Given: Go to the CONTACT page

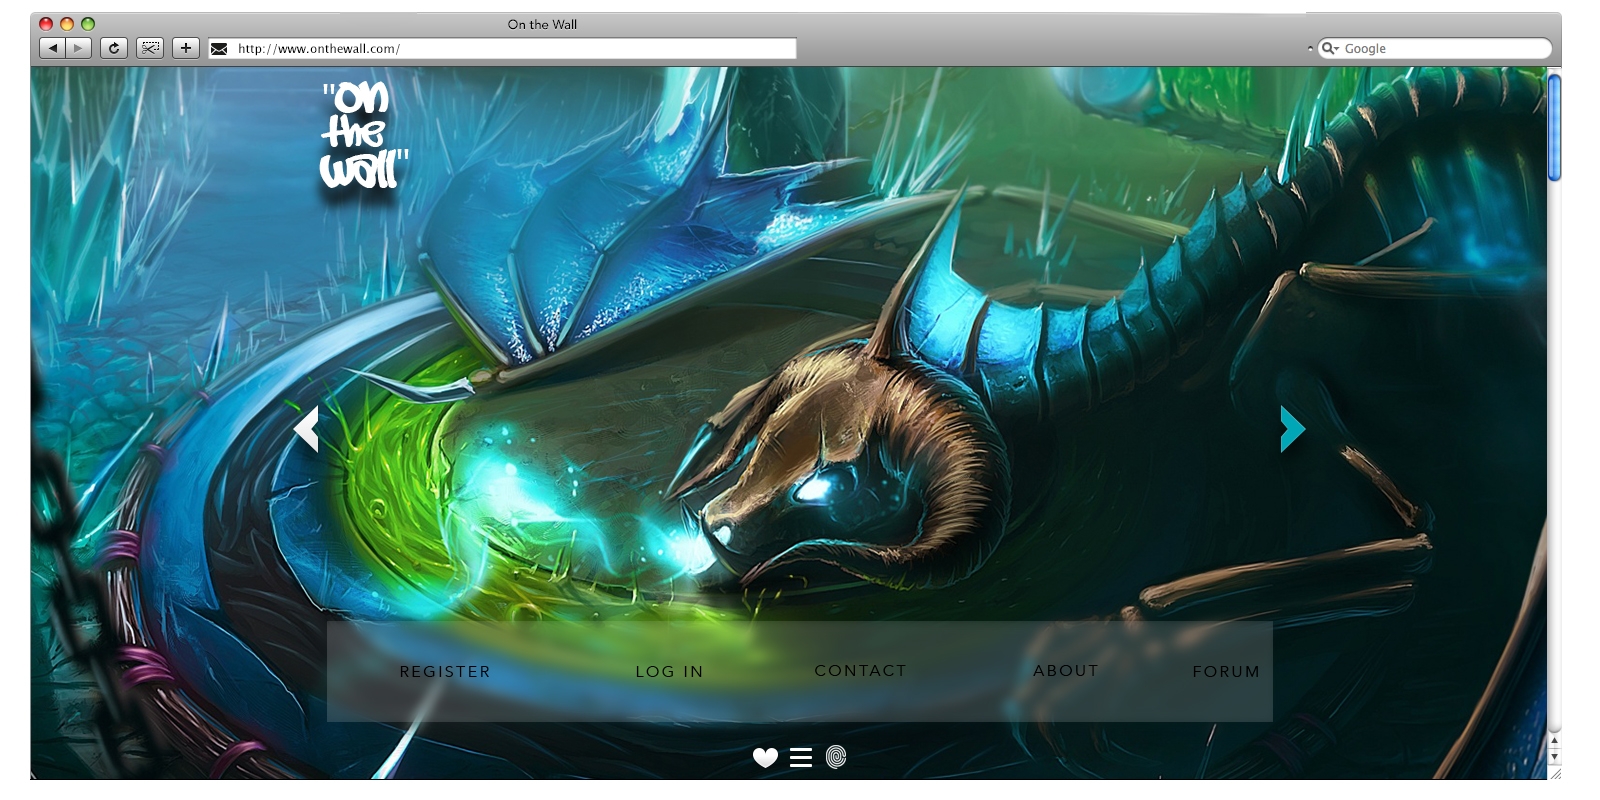Looking at the screenshot, I should [860, 671].
